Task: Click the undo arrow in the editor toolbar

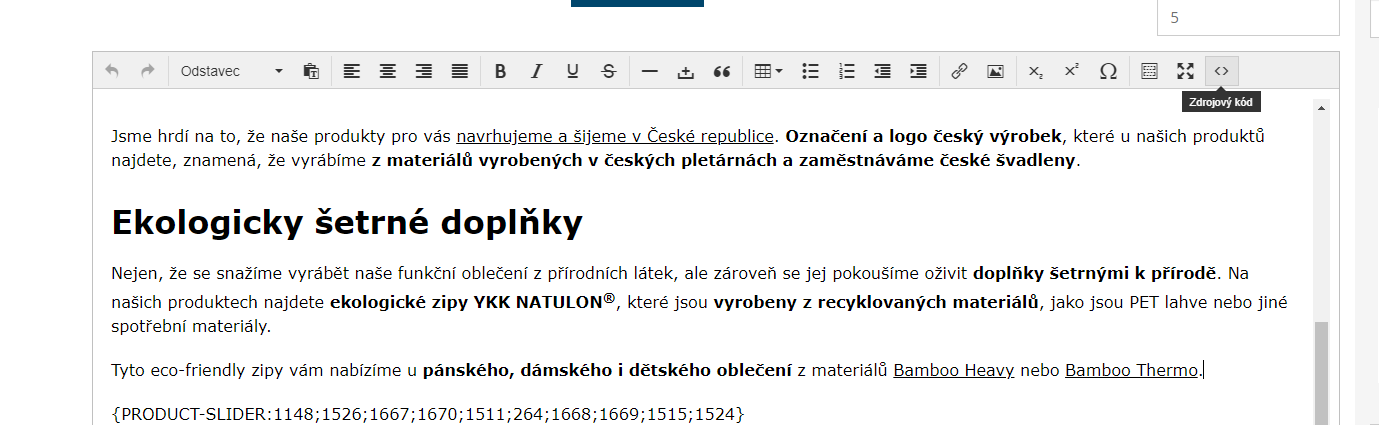Action: pyautogui.click(x=112, y=71)
